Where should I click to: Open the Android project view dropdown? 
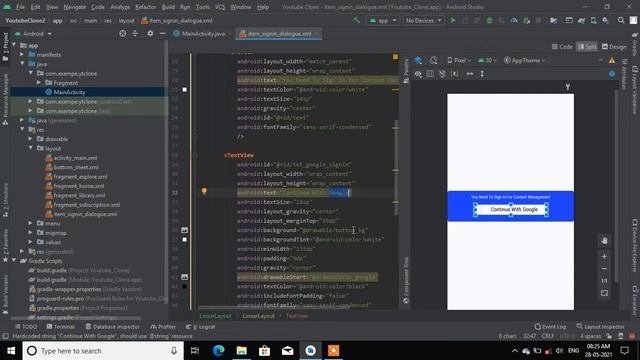pos(33,33)
